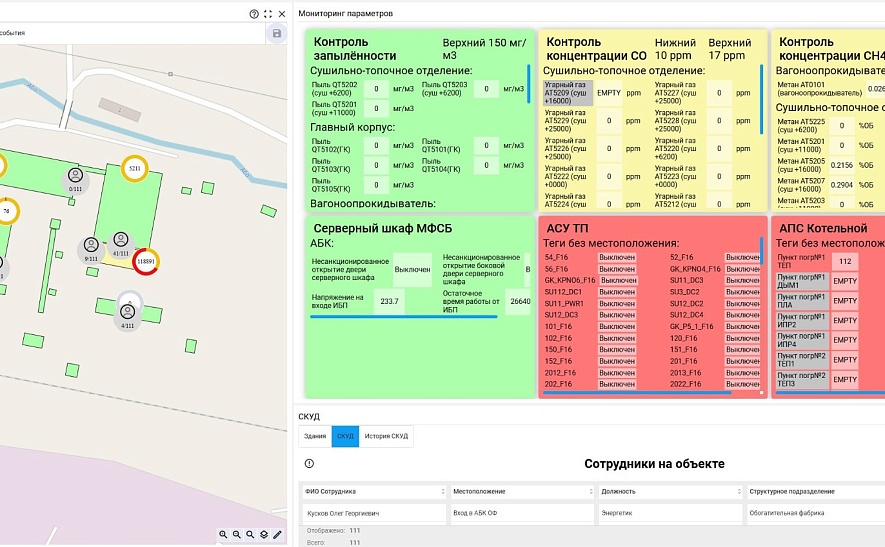Click the Метан AT5205 value 0.2156

[x=842, y=165]
